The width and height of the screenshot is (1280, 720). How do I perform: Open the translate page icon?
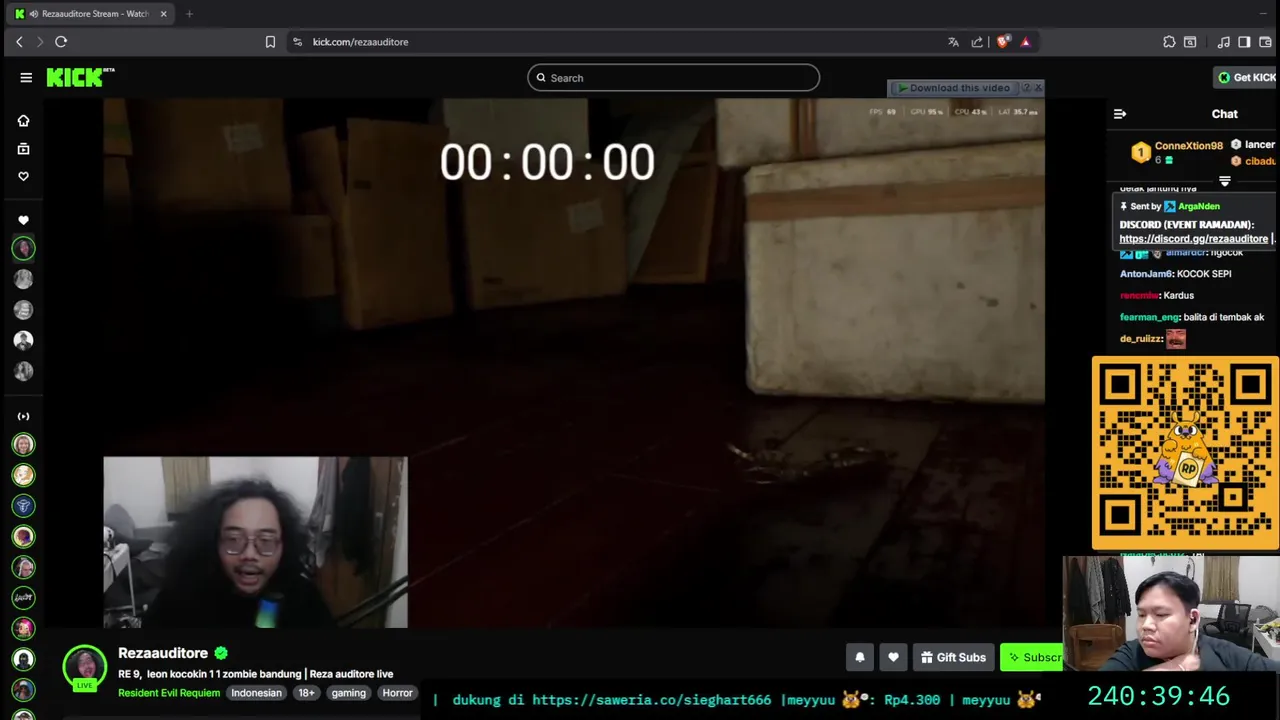[x=953, y=42]
